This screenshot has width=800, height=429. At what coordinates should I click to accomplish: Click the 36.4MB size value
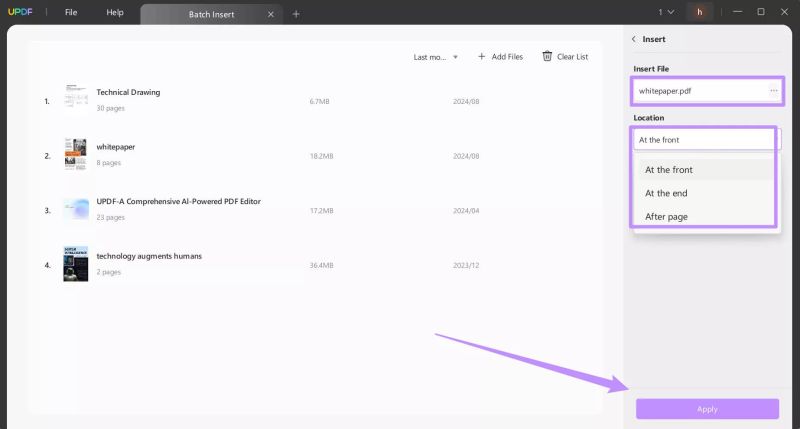coord(321,265)
